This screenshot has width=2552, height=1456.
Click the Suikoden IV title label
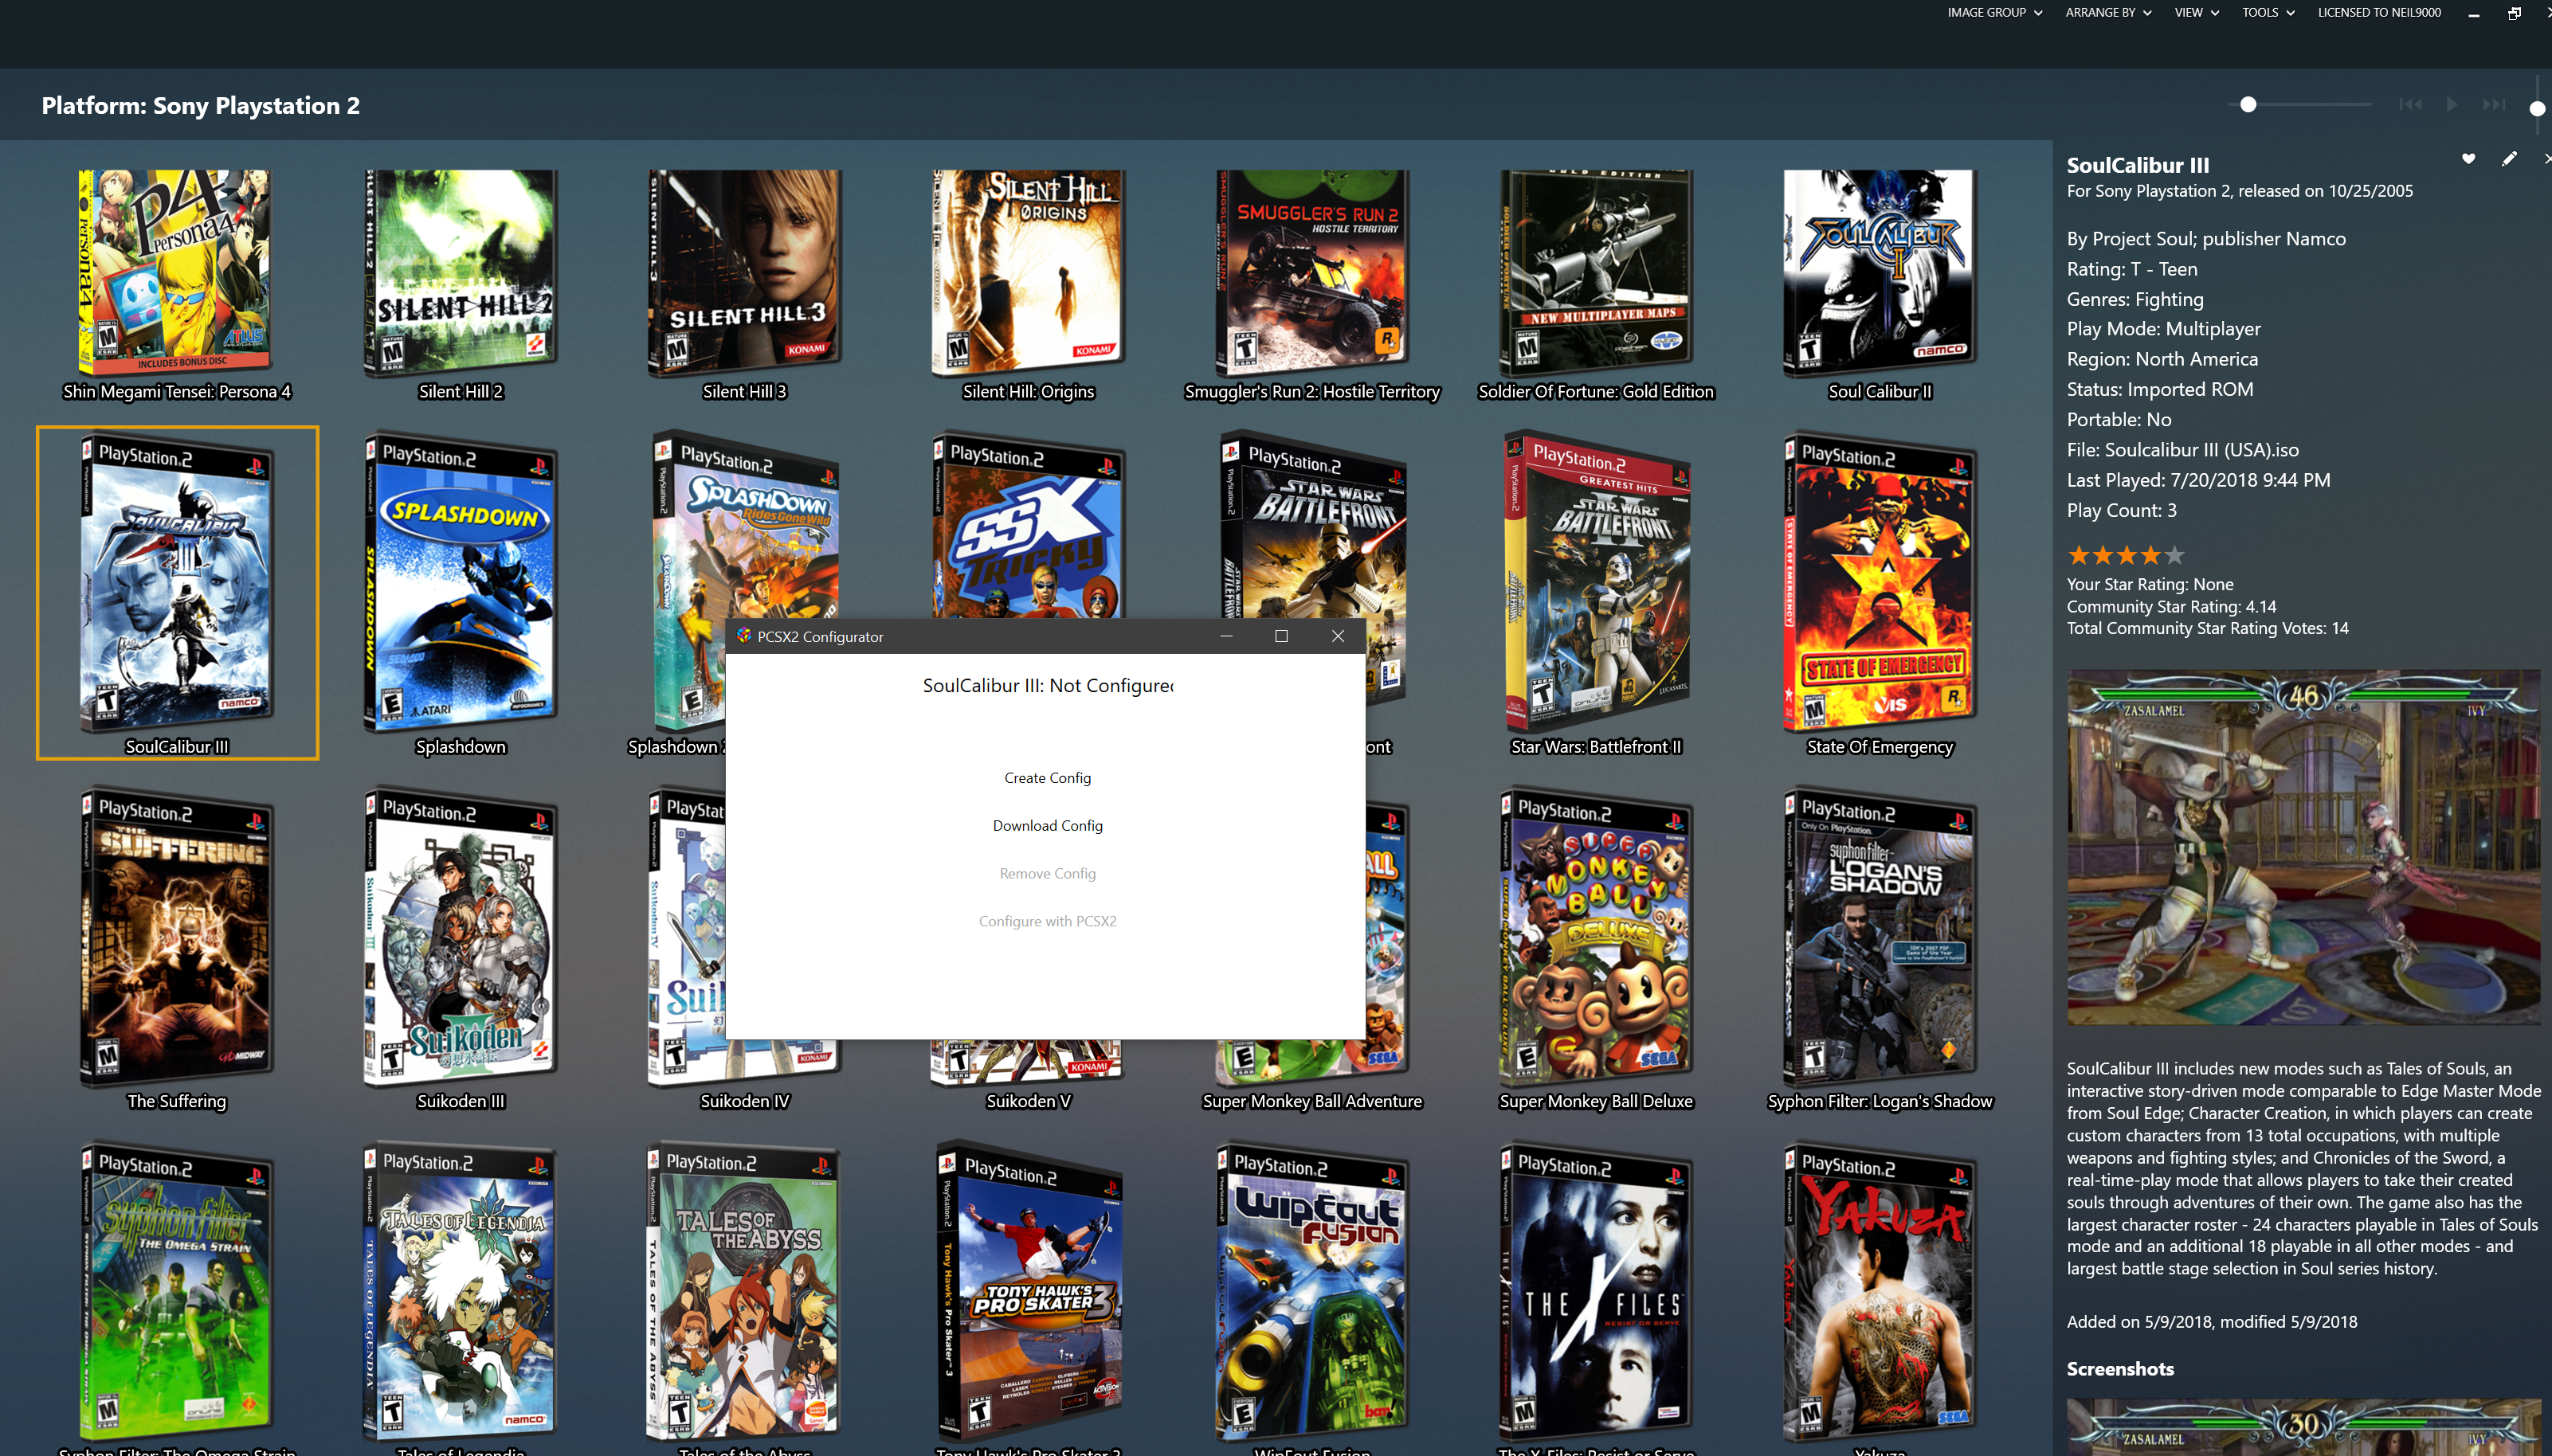tap(744, 1101)
